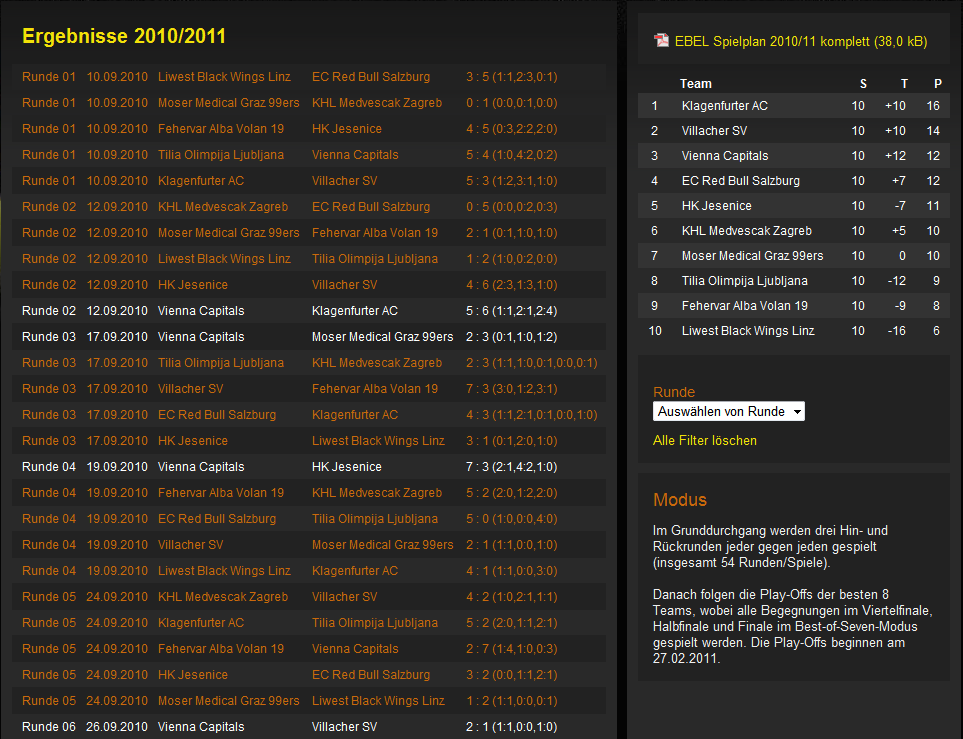
Task: Click the score 2 : 7 (1:4,1:0,0:3)
Action: (x=512, y=649)
